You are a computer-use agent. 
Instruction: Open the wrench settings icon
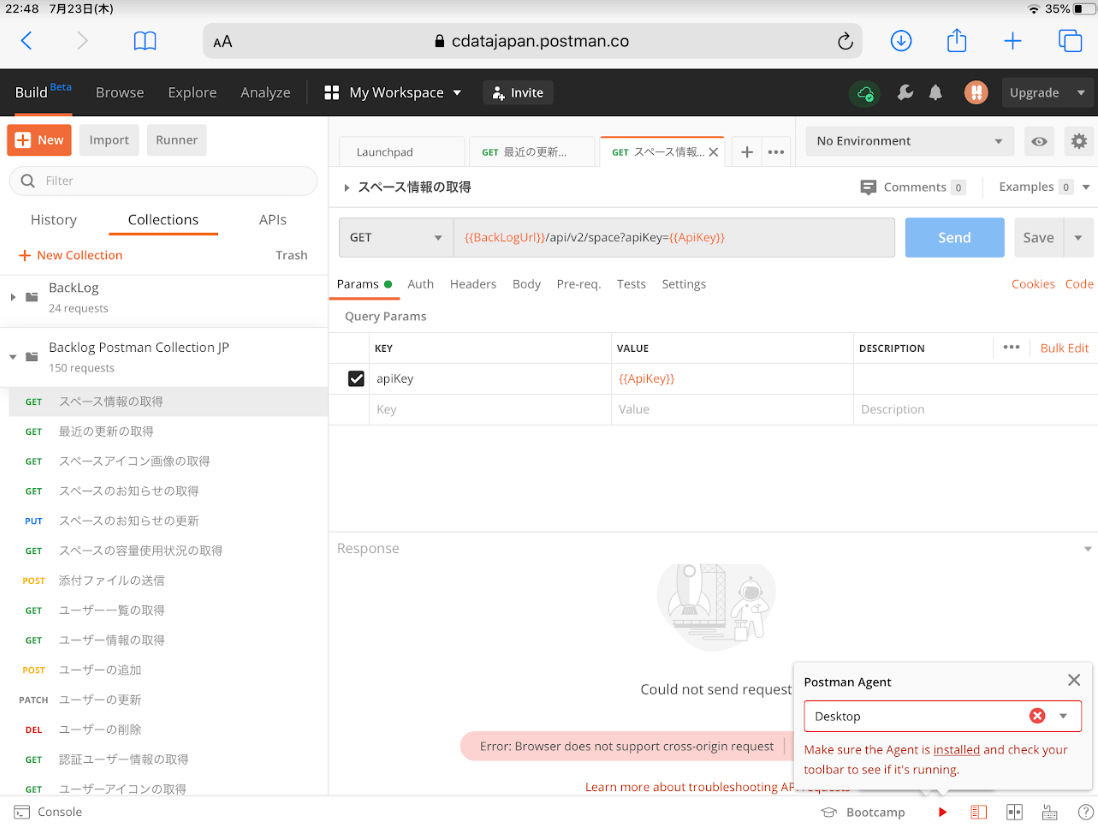pyautogui.click(x=905, y=92)
